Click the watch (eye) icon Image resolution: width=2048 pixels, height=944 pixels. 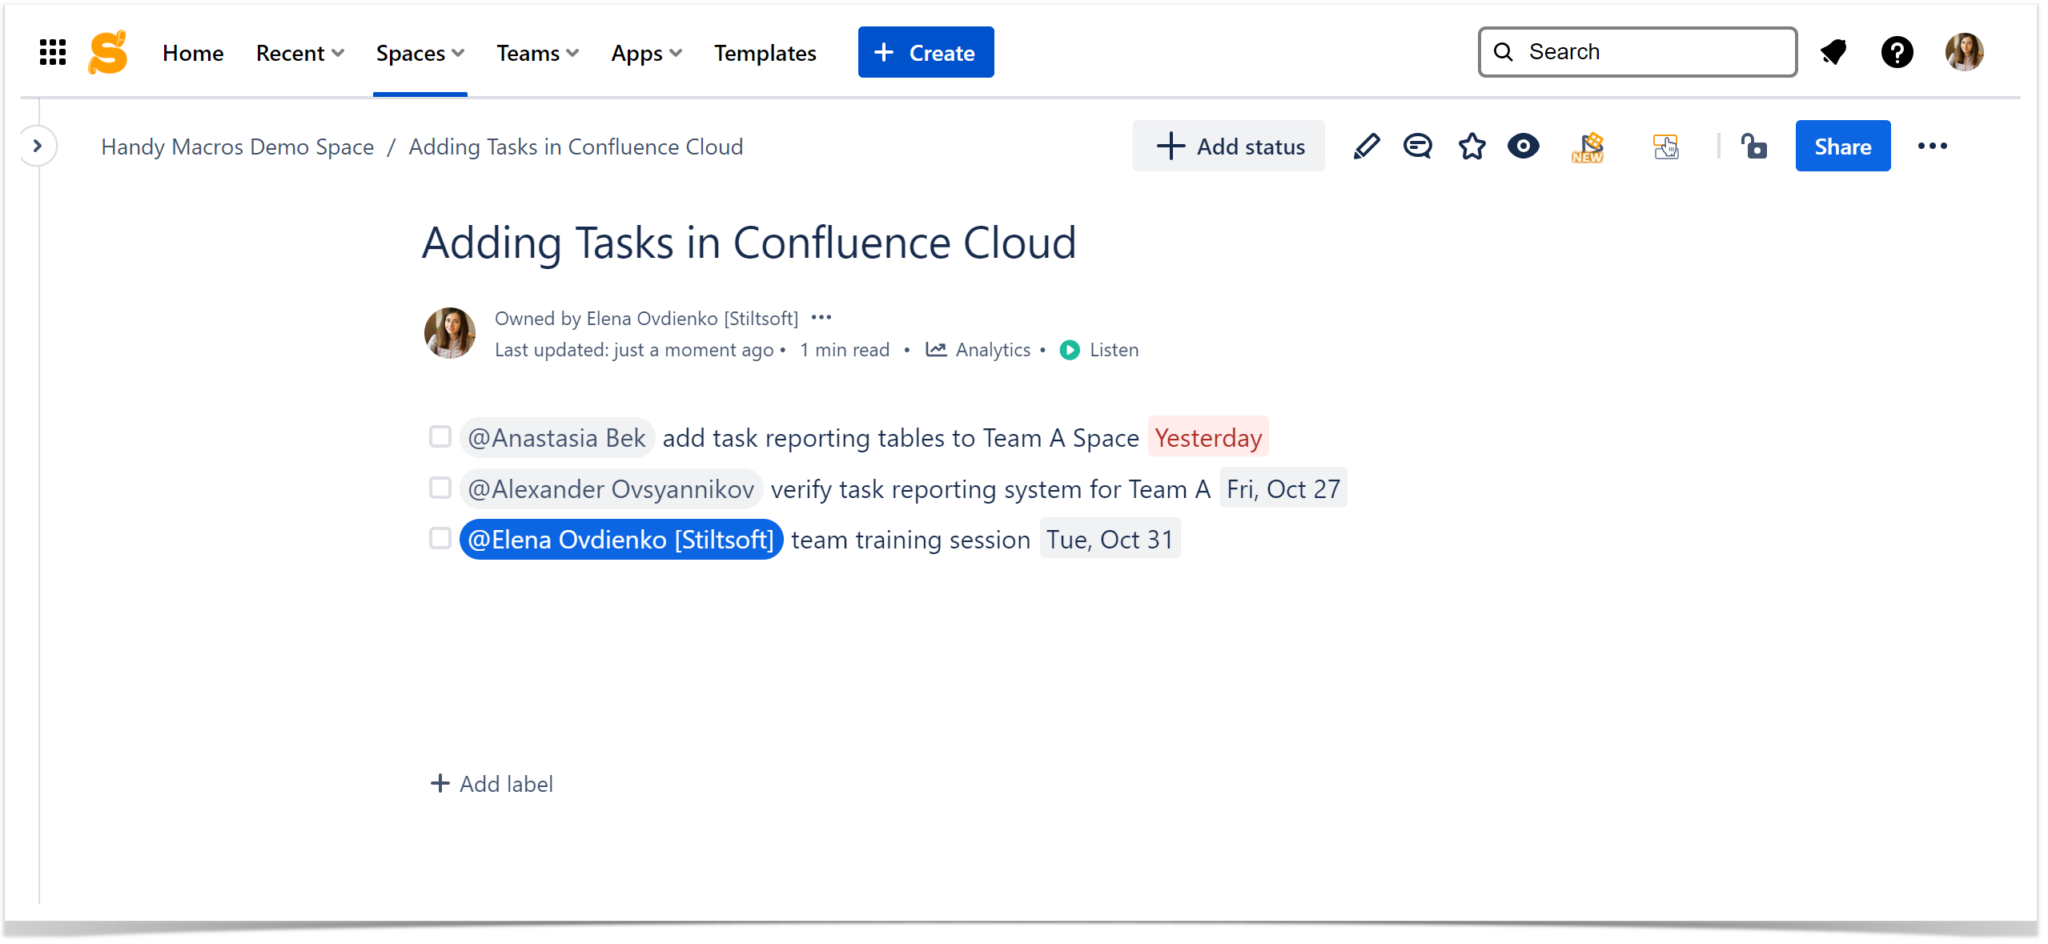(1523, 146)
